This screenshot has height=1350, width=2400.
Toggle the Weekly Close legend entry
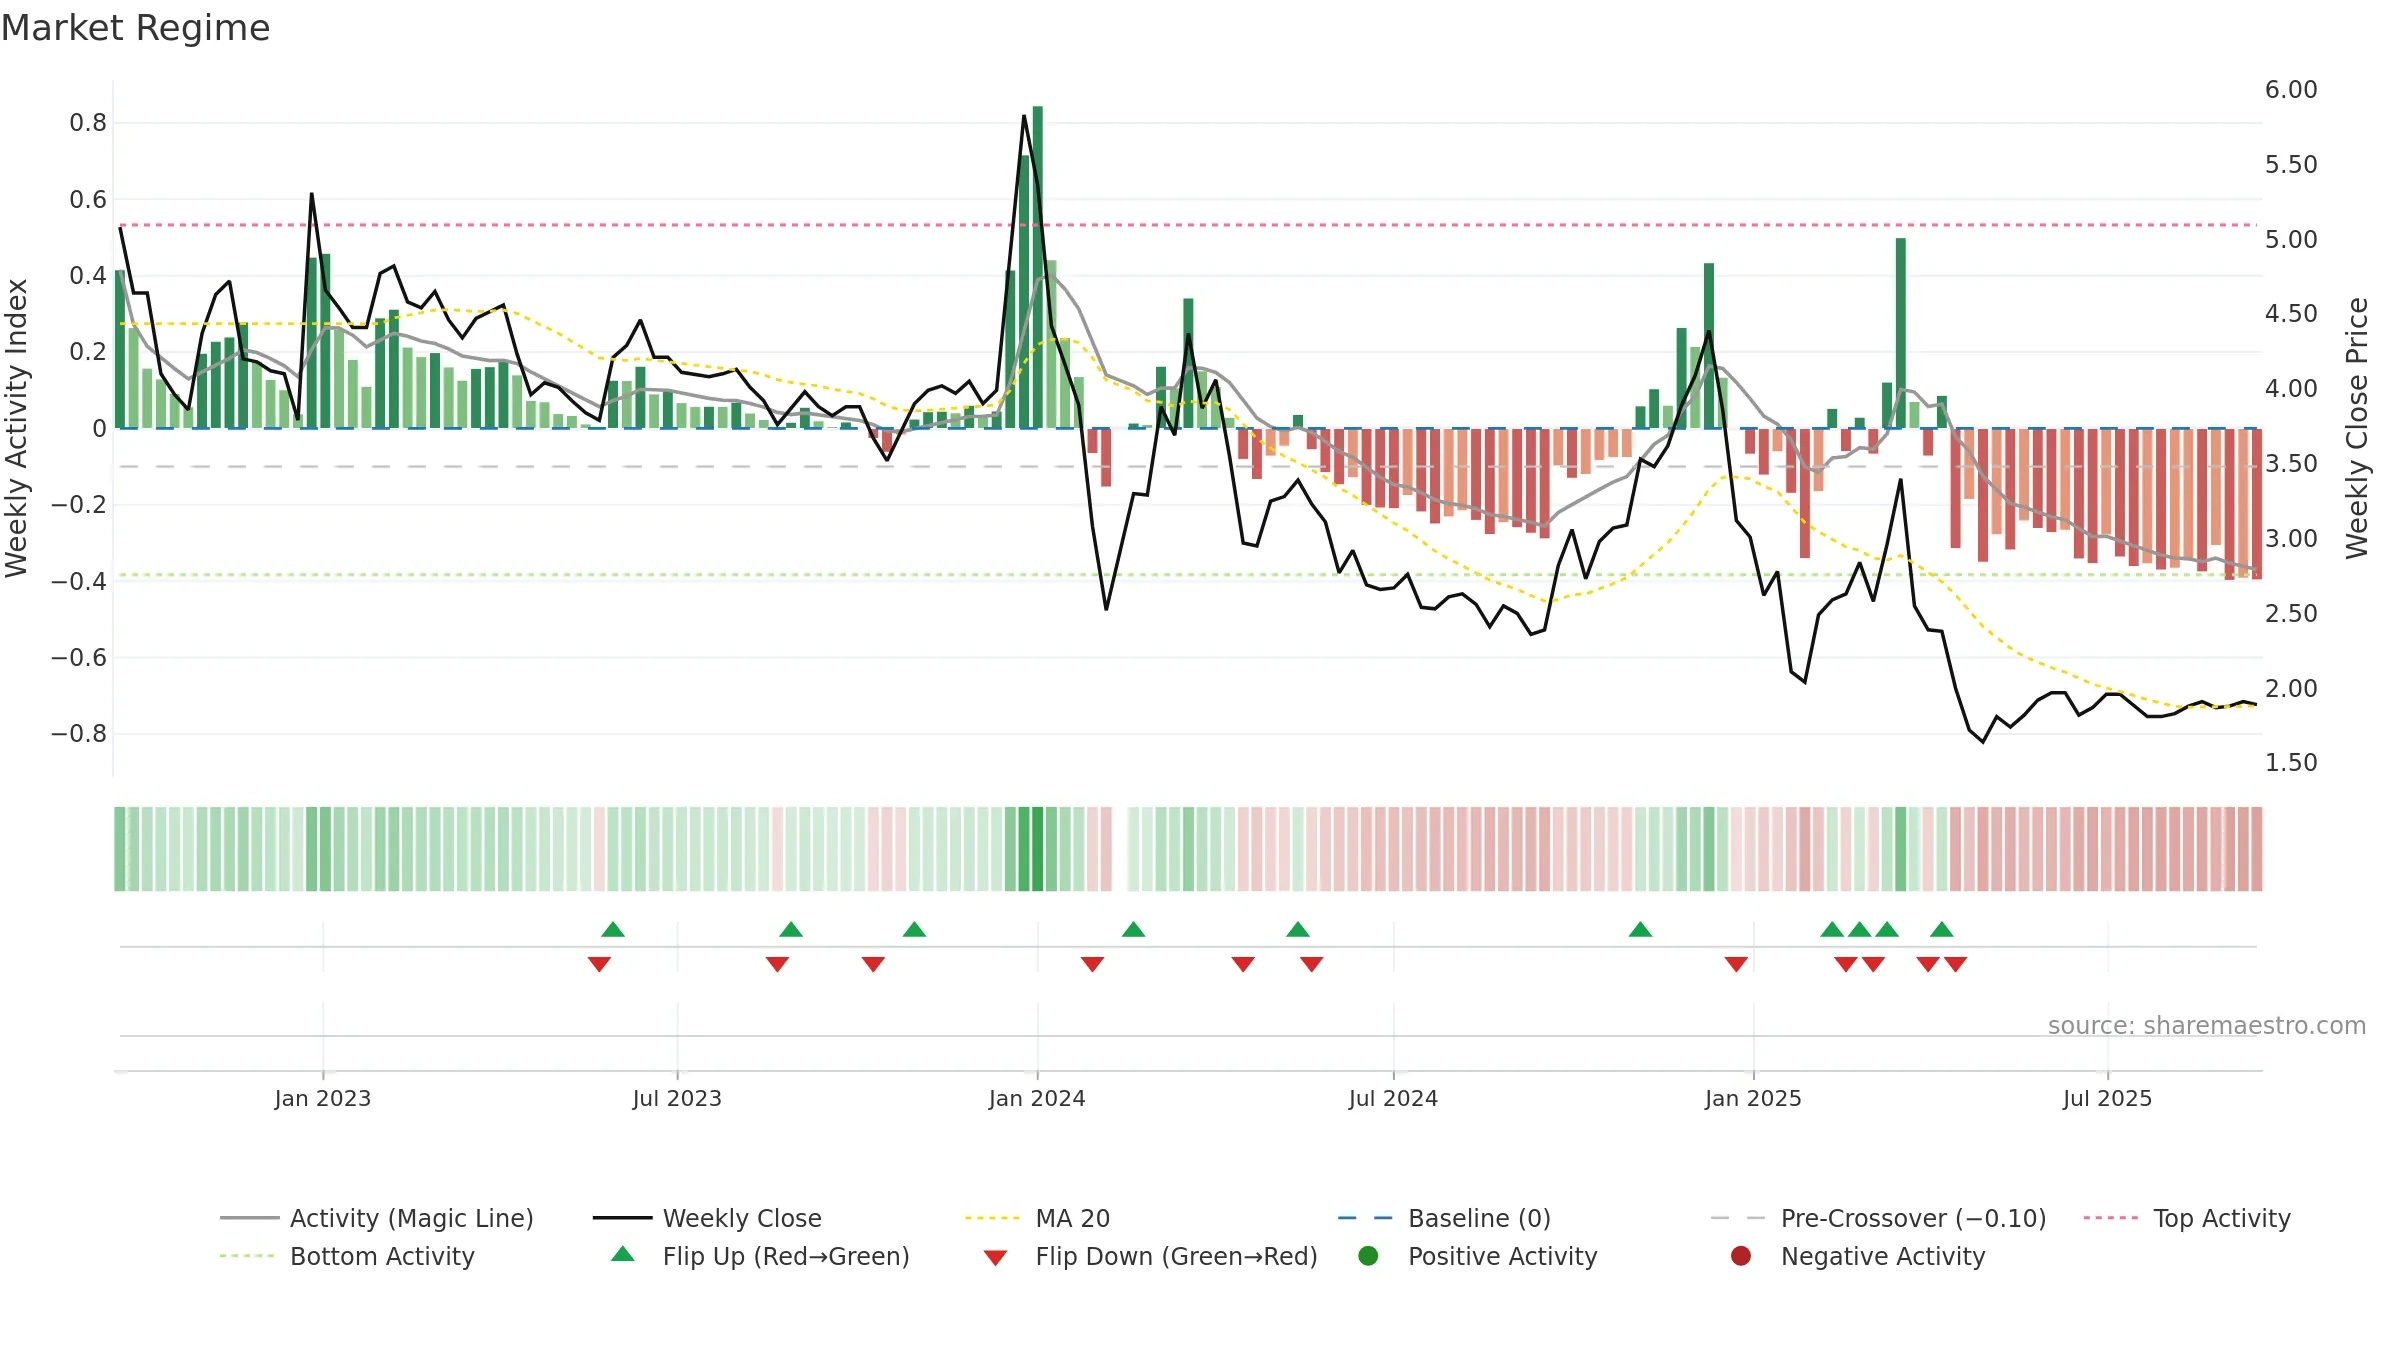pyautogui.click(x=707, y=1218)
